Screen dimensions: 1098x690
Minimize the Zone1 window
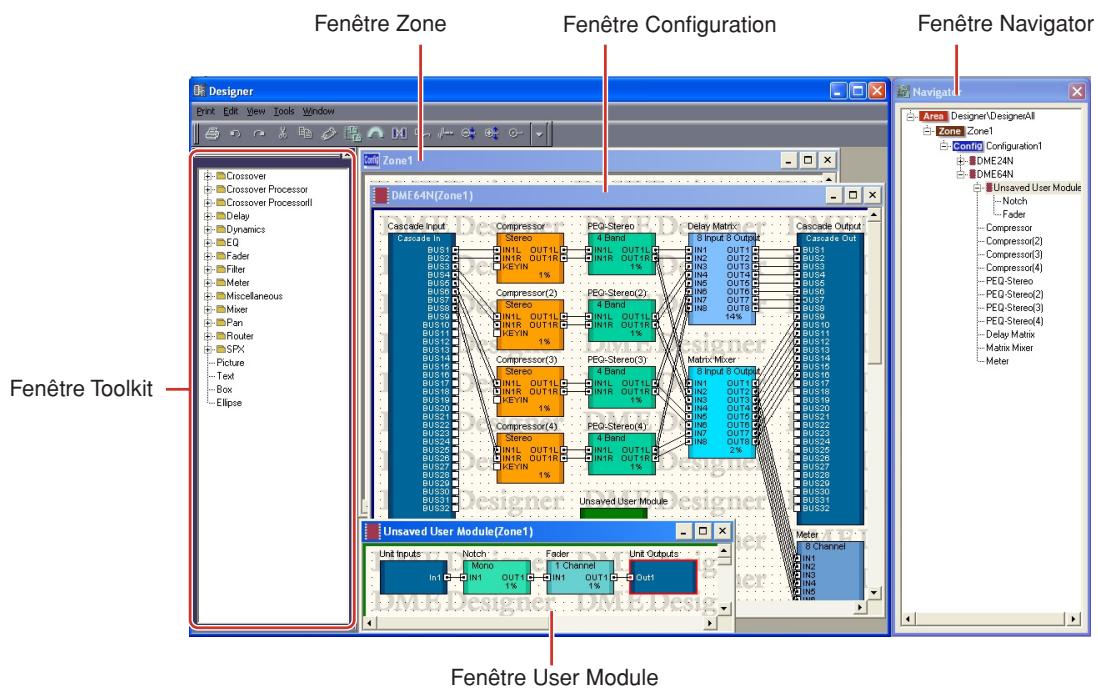coord(788,160)
